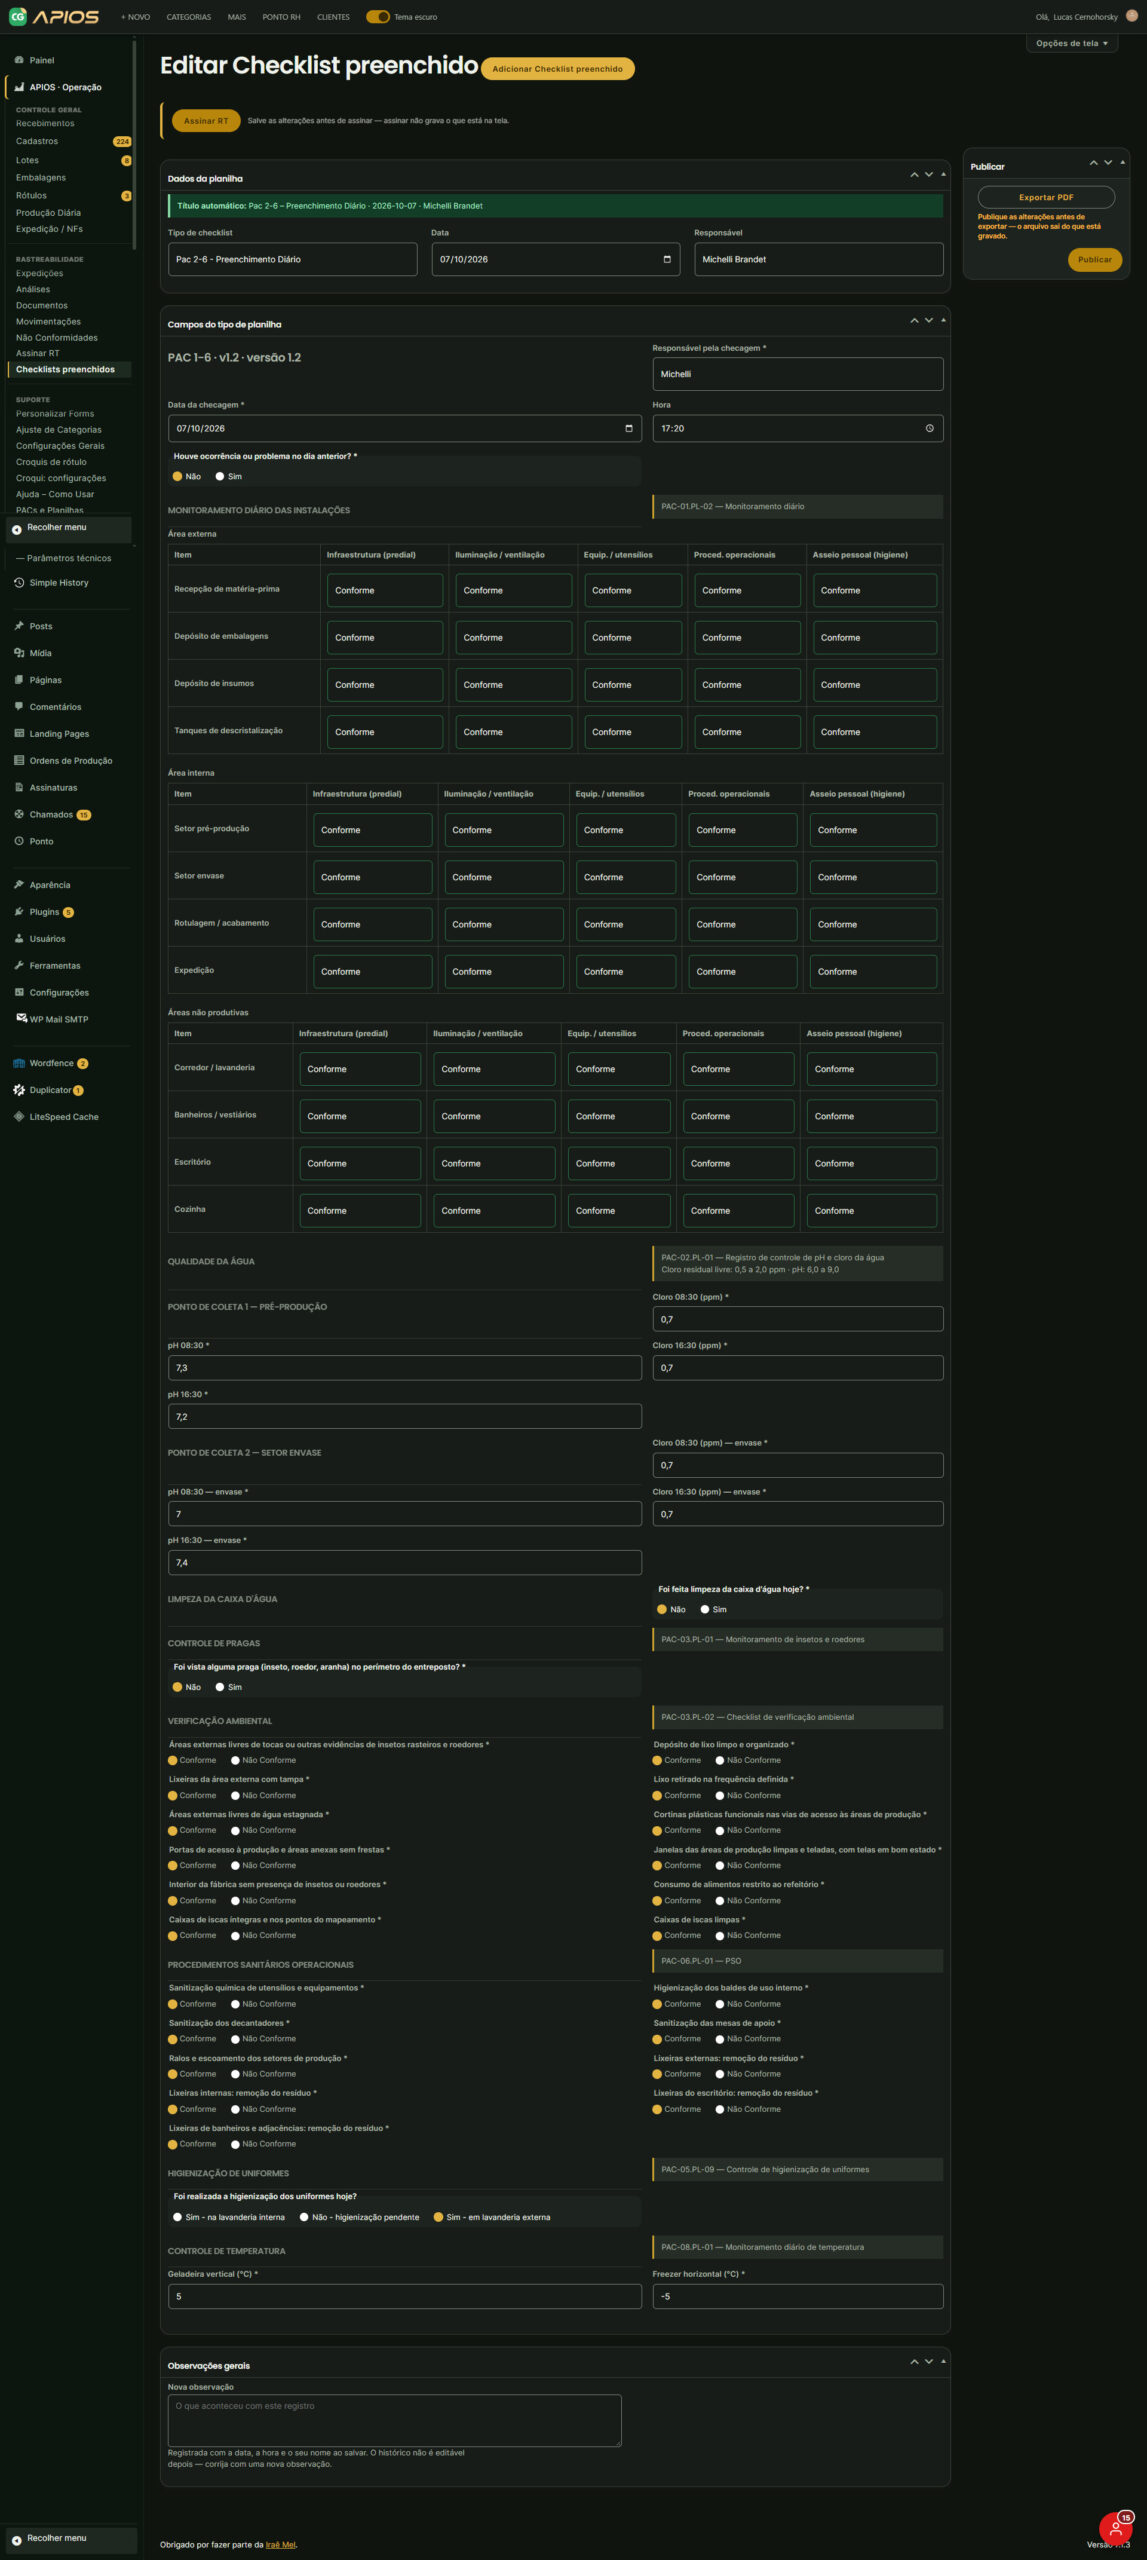Select Não for ocorrência no dia anterior
The image size is (1147, 2560).
click(x=178, y=476)
